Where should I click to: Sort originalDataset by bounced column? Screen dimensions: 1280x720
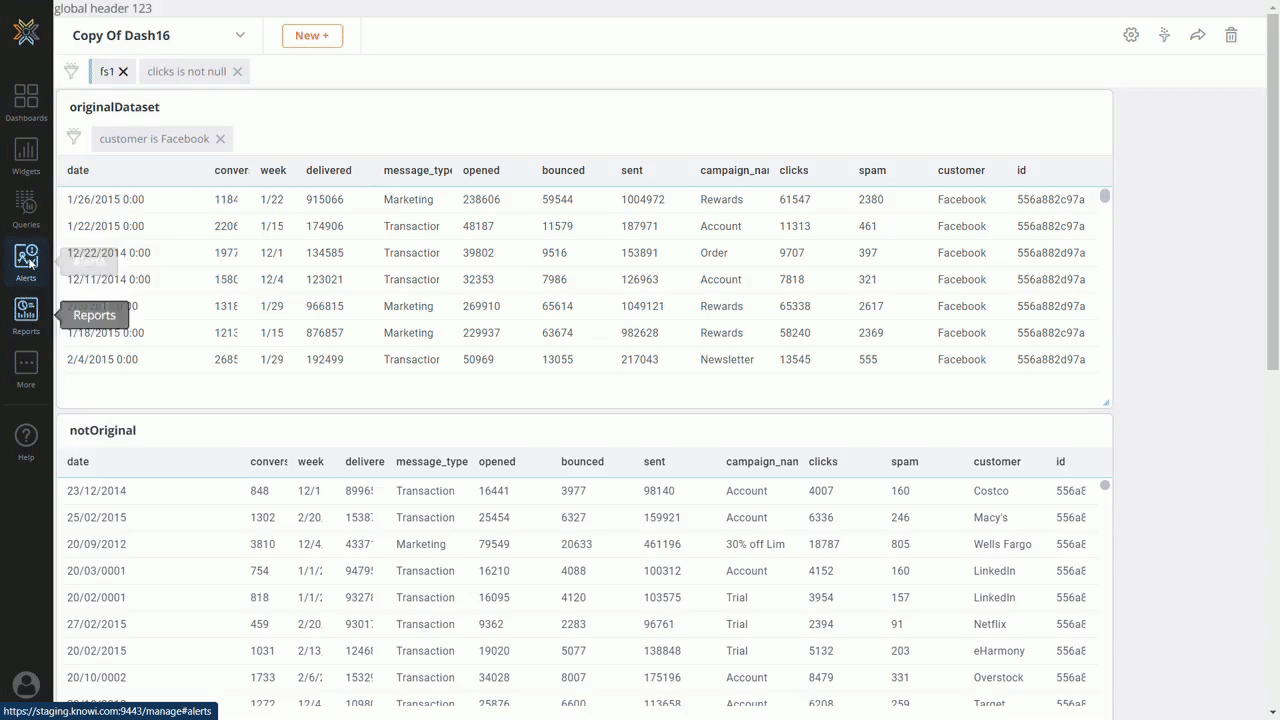pyautogui.click(x=563, y=170)
